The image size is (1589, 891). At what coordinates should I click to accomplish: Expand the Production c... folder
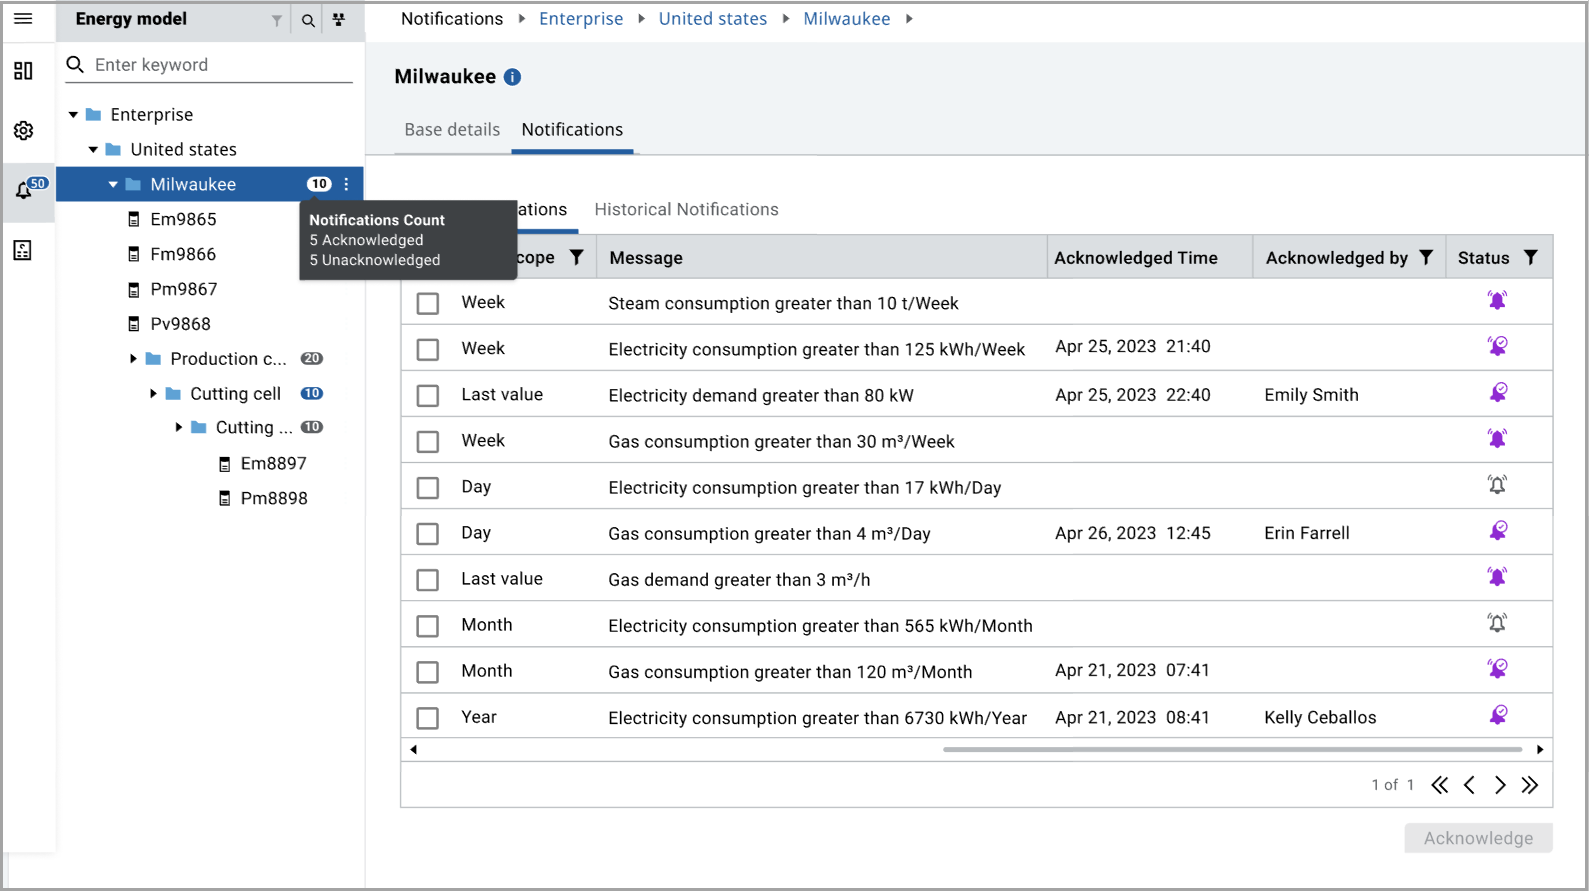point(133,359)
